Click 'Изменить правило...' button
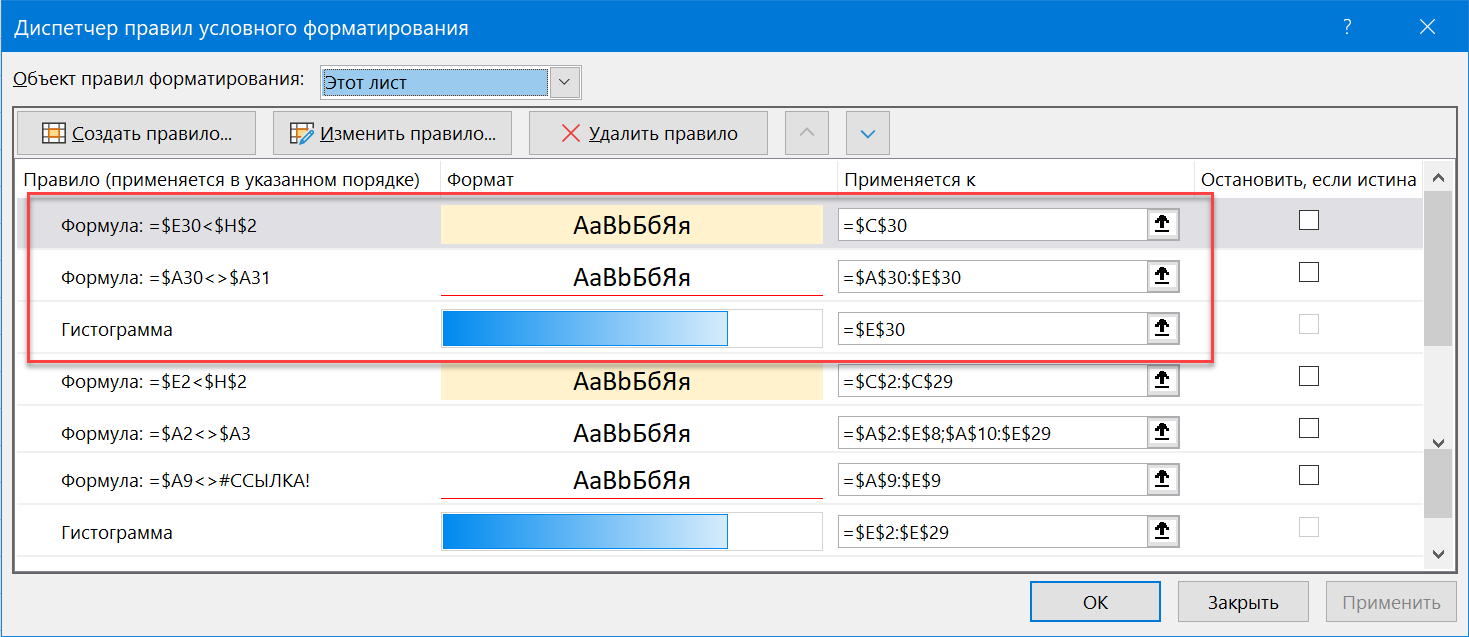 (x=392, y=133)
